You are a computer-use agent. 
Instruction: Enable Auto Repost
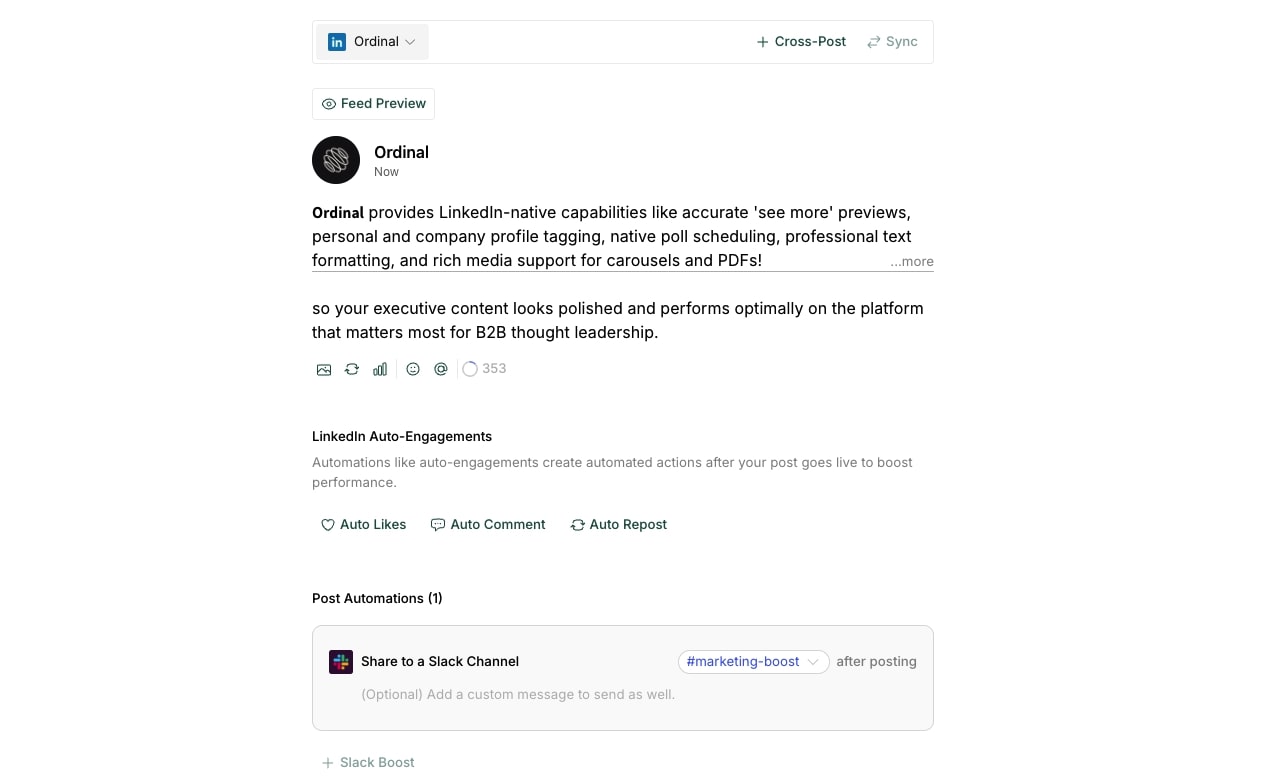618,524
